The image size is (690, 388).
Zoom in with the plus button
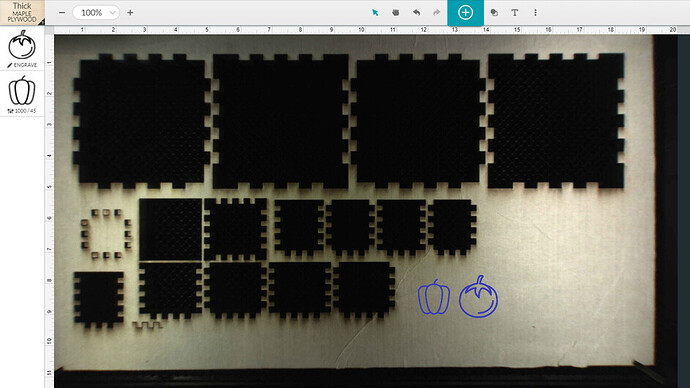coord(130,13)
